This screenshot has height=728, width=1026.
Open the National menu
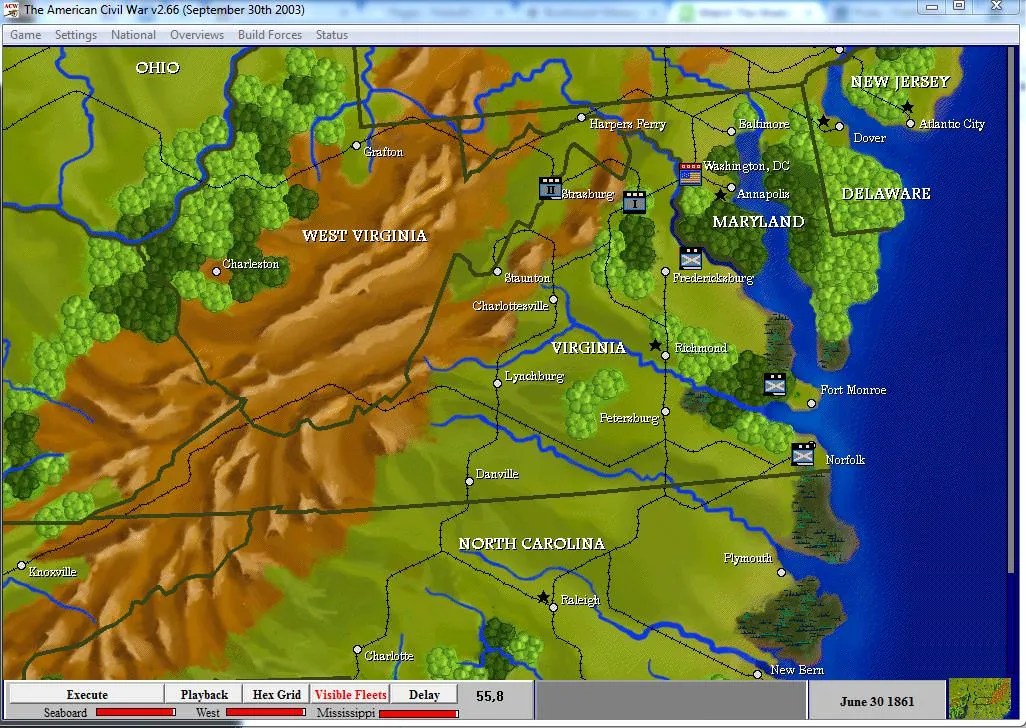(133, 35)
